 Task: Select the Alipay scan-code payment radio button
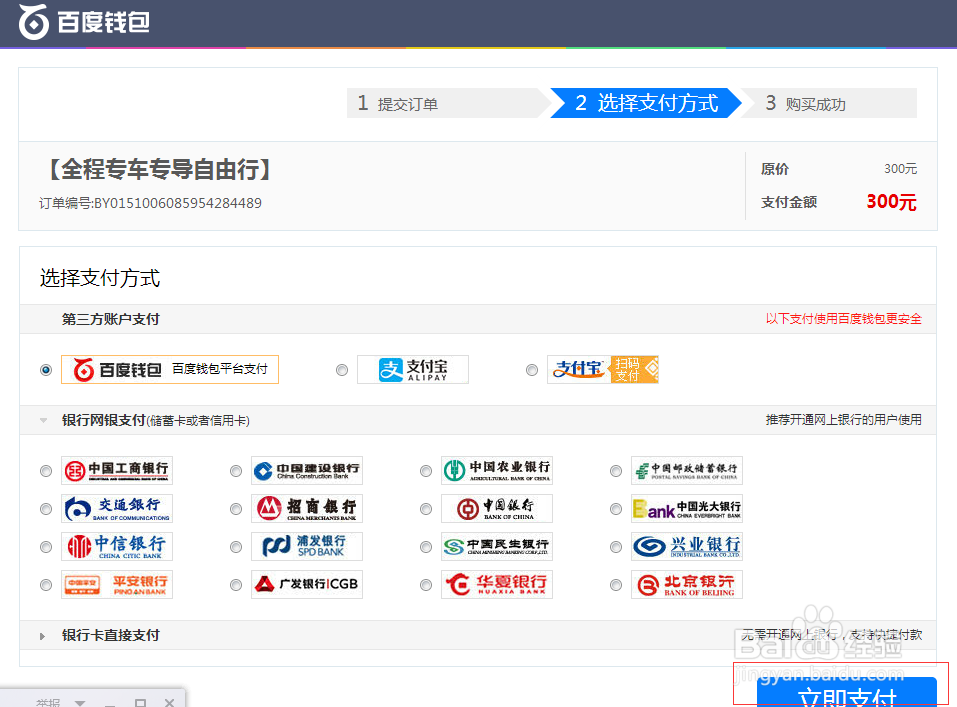(532, 370)
